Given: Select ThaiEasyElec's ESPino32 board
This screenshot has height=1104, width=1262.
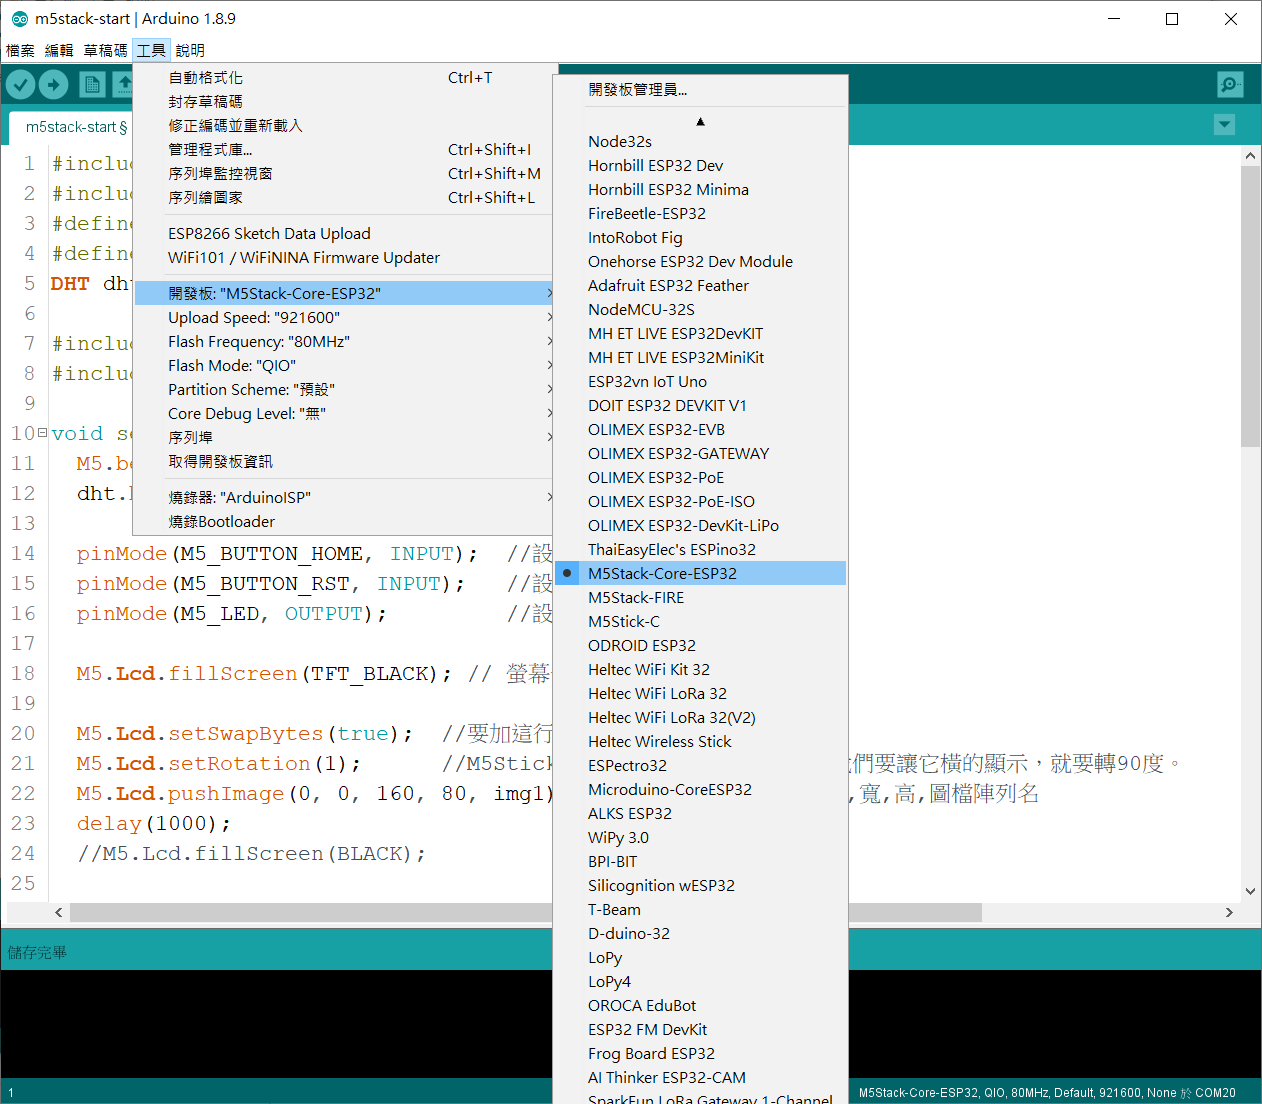Looking at the screenshot, I should [700, 549].
